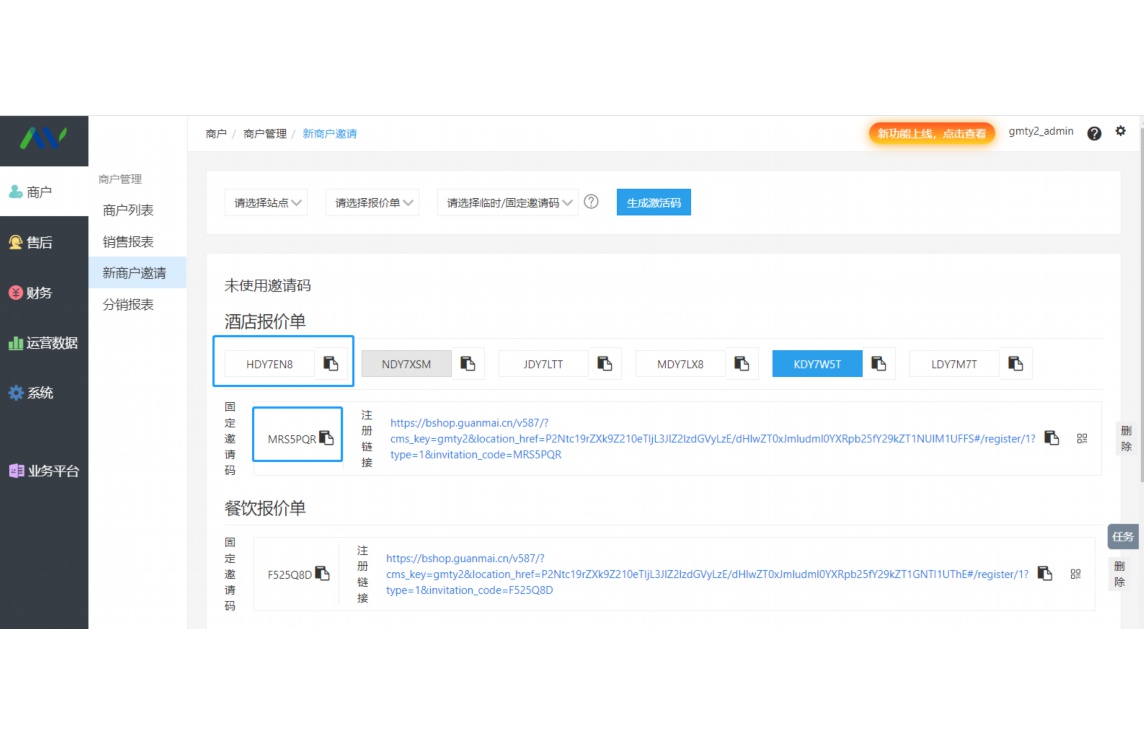
Task: Show QR code for catering registration link
Action: (x=1076, y=574)
